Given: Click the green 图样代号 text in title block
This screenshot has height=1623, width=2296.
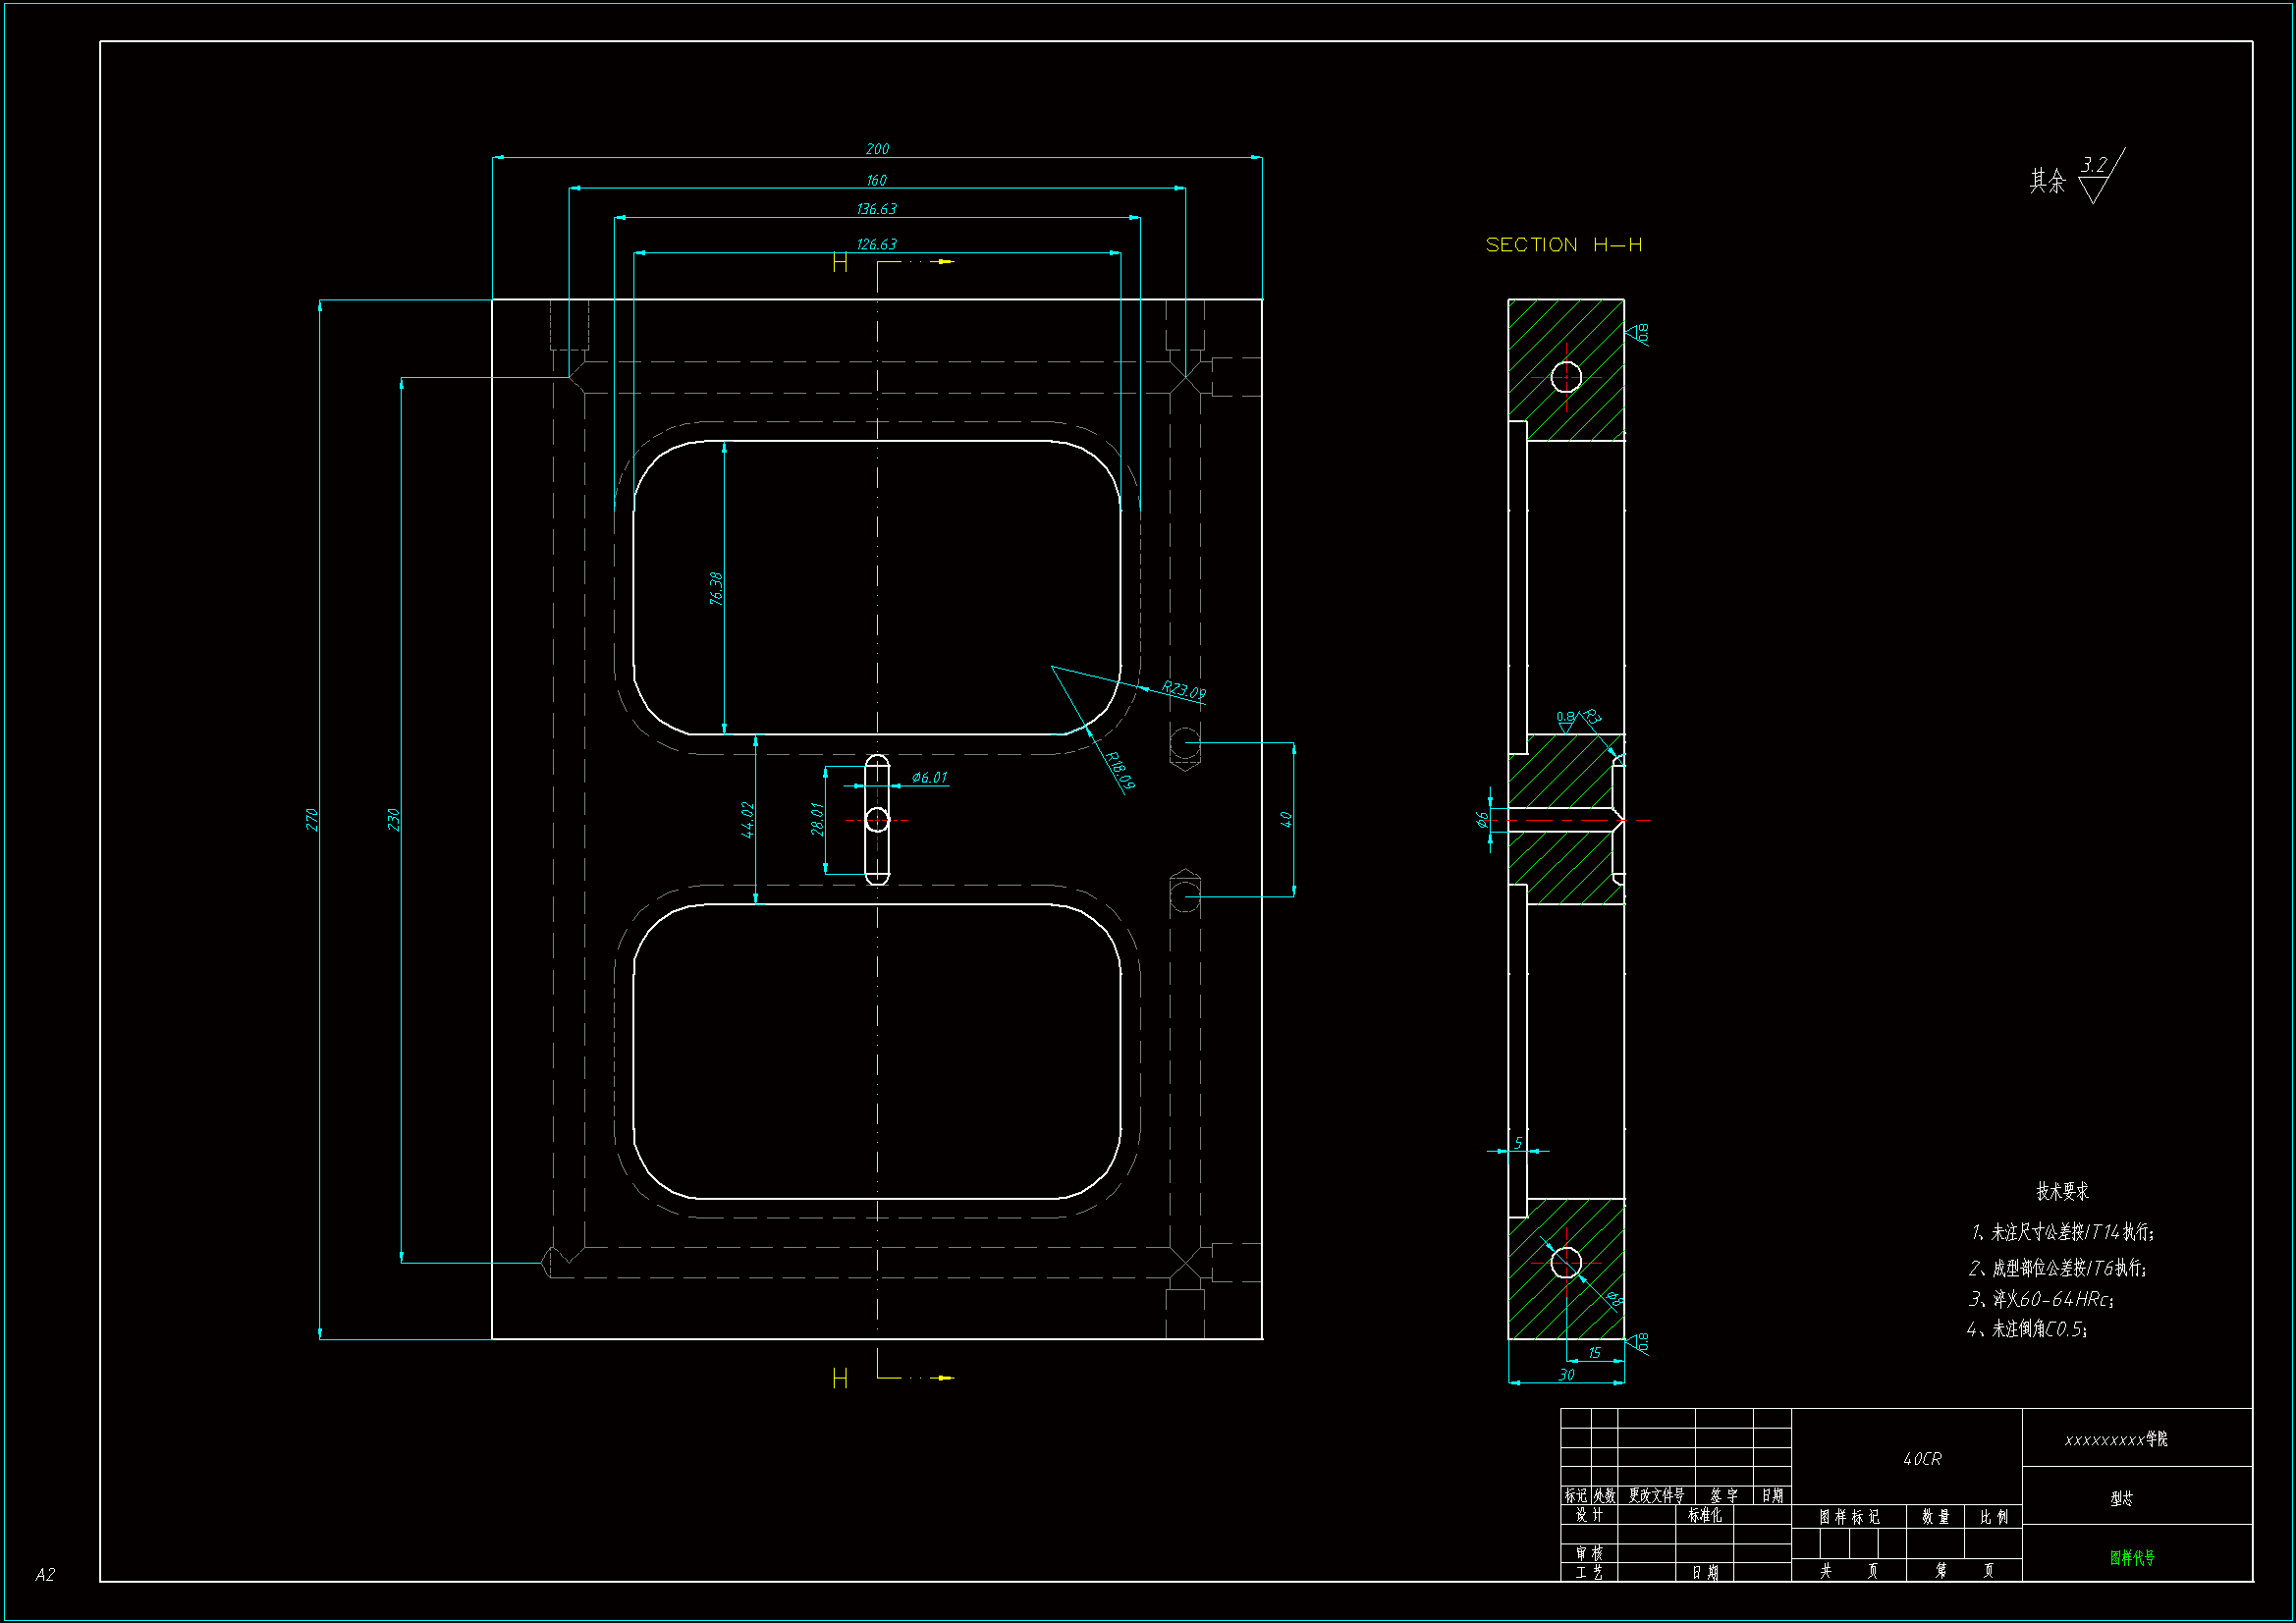Looking at the screenshot, I should [2132, 1557].
